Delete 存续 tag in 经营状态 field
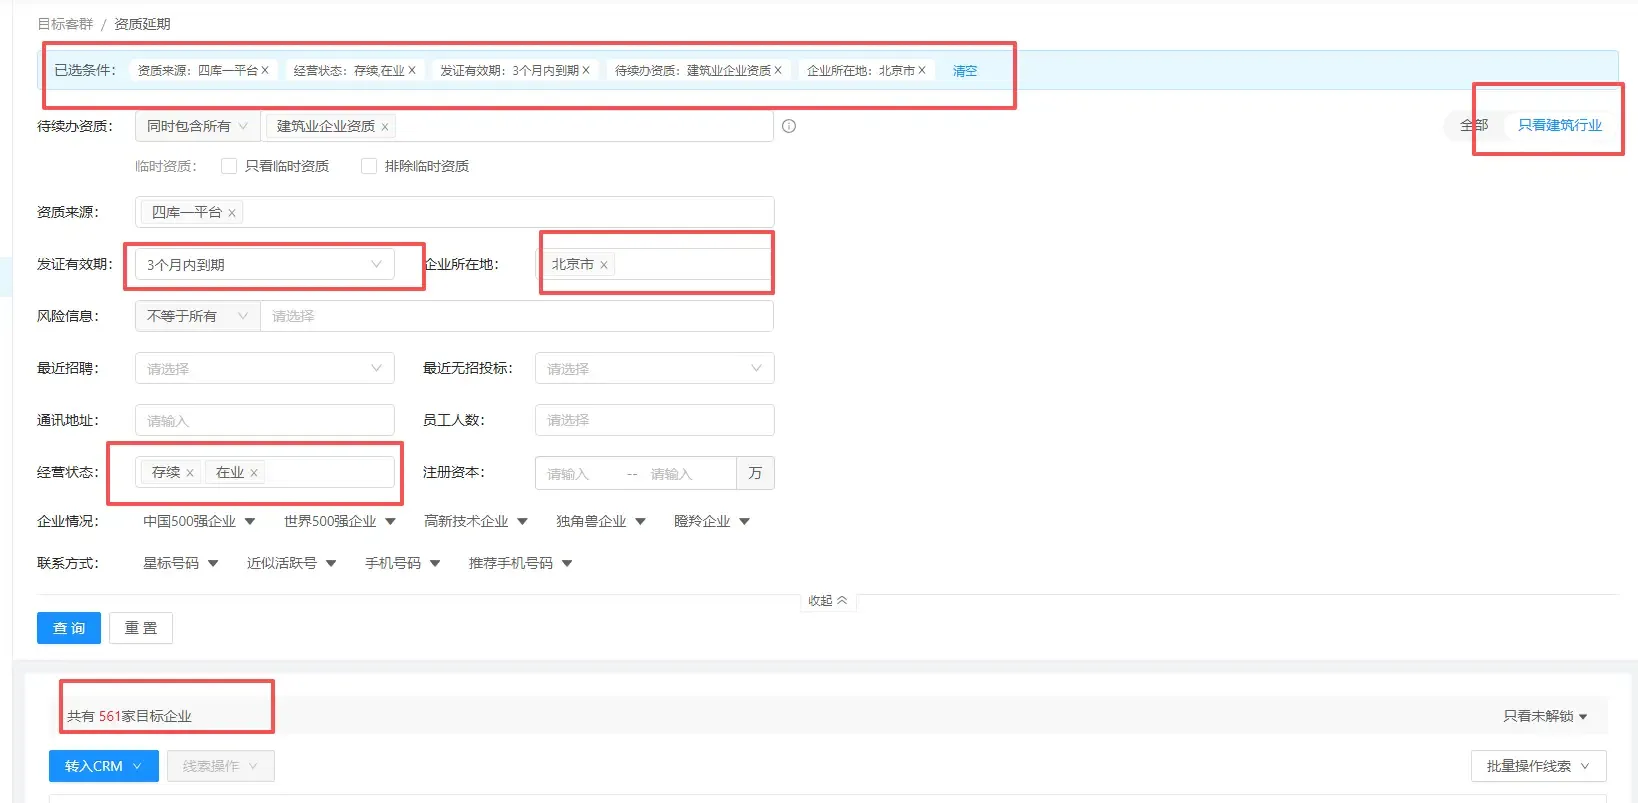The height and width of the screenshot is (803, 1638). pos(190,473)
